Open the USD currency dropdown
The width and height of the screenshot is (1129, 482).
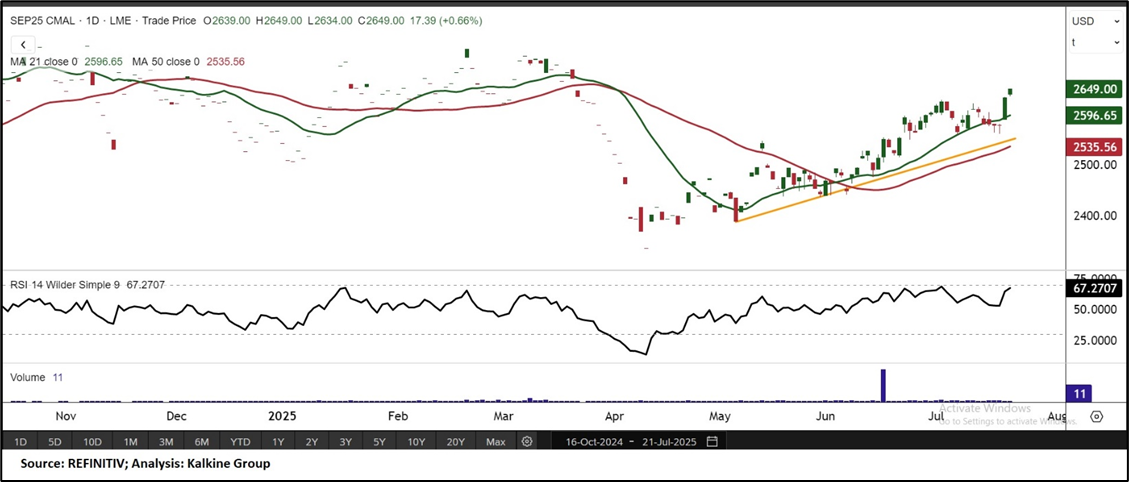(x=1094, y=22)
